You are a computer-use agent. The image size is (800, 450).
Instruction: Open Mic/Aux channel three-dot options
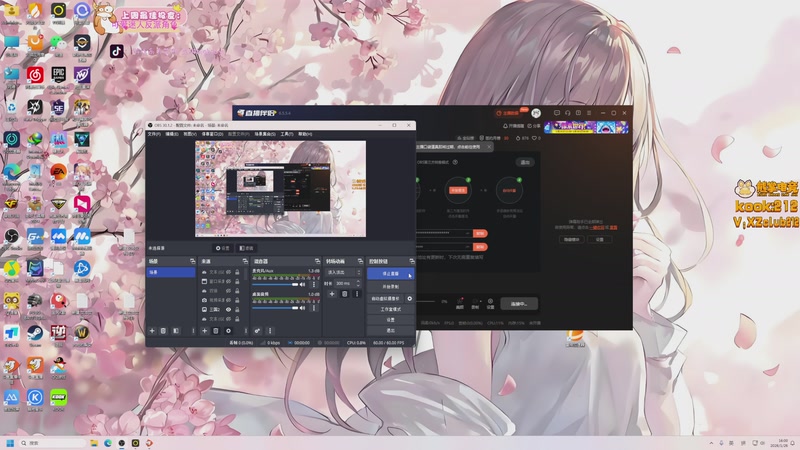(x=314, y=284)
